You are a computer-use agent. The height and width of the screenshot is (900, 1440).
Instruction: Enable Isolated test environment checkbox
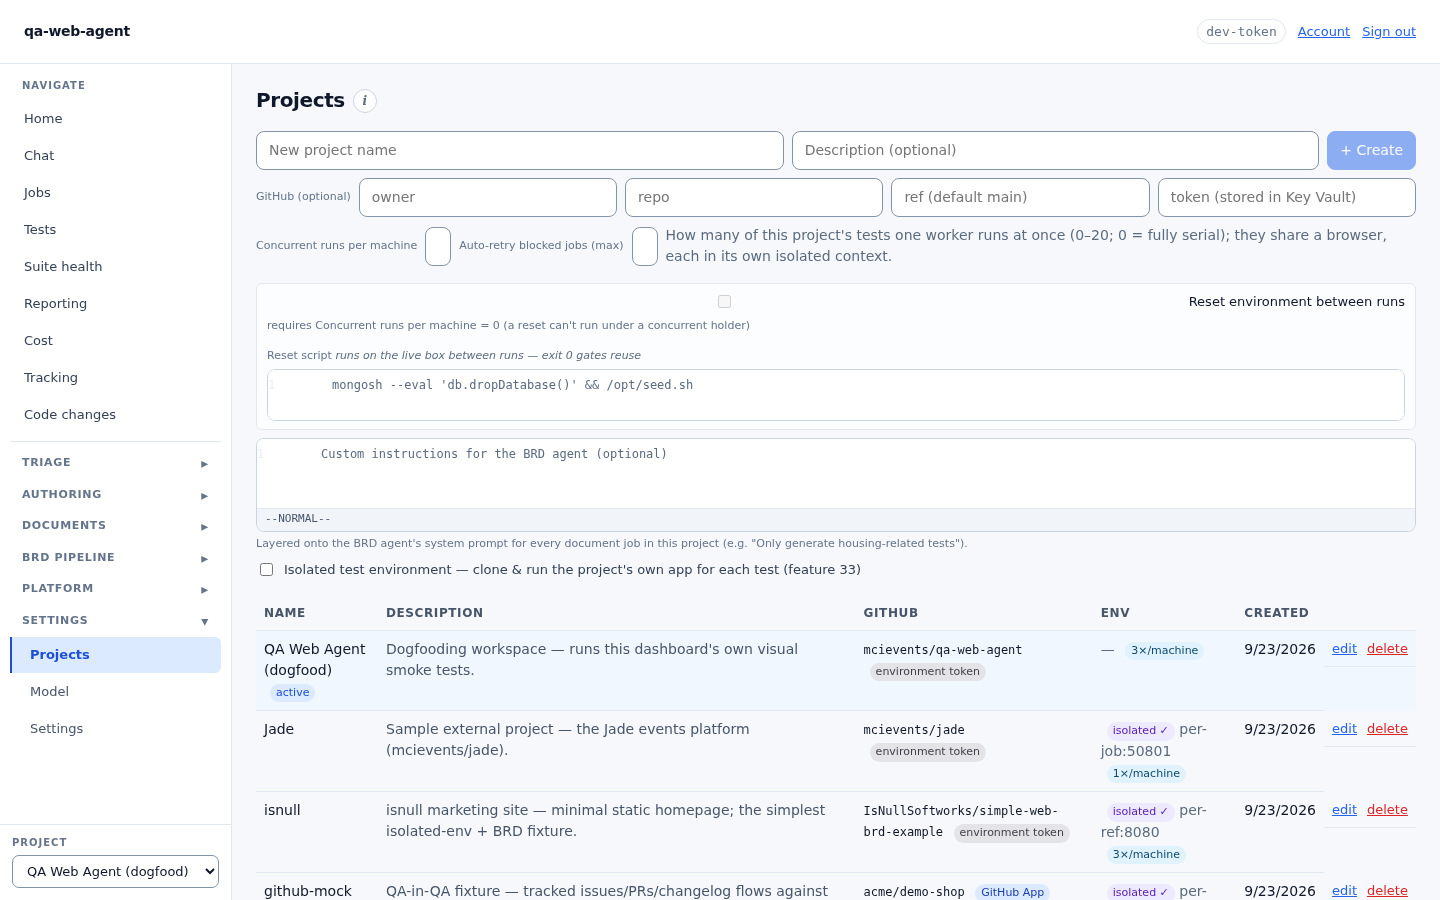coord(266,570)
